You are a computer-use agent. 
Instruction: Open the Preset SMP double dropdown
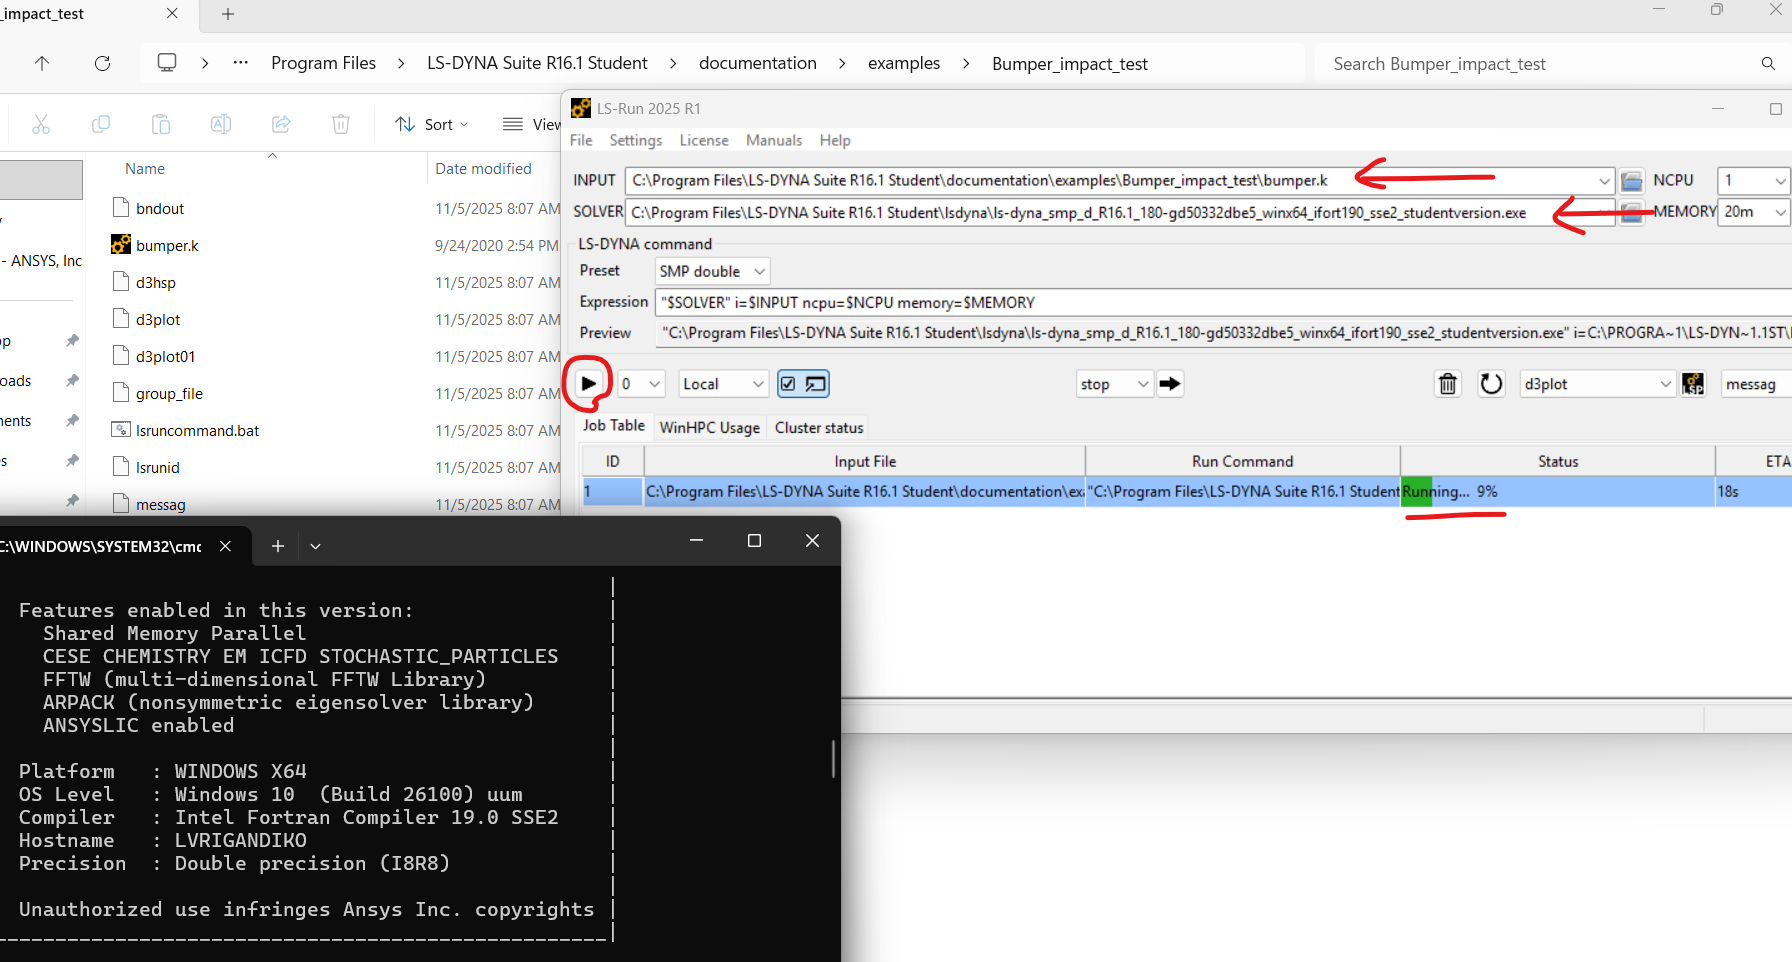click(x=713, y=271)
